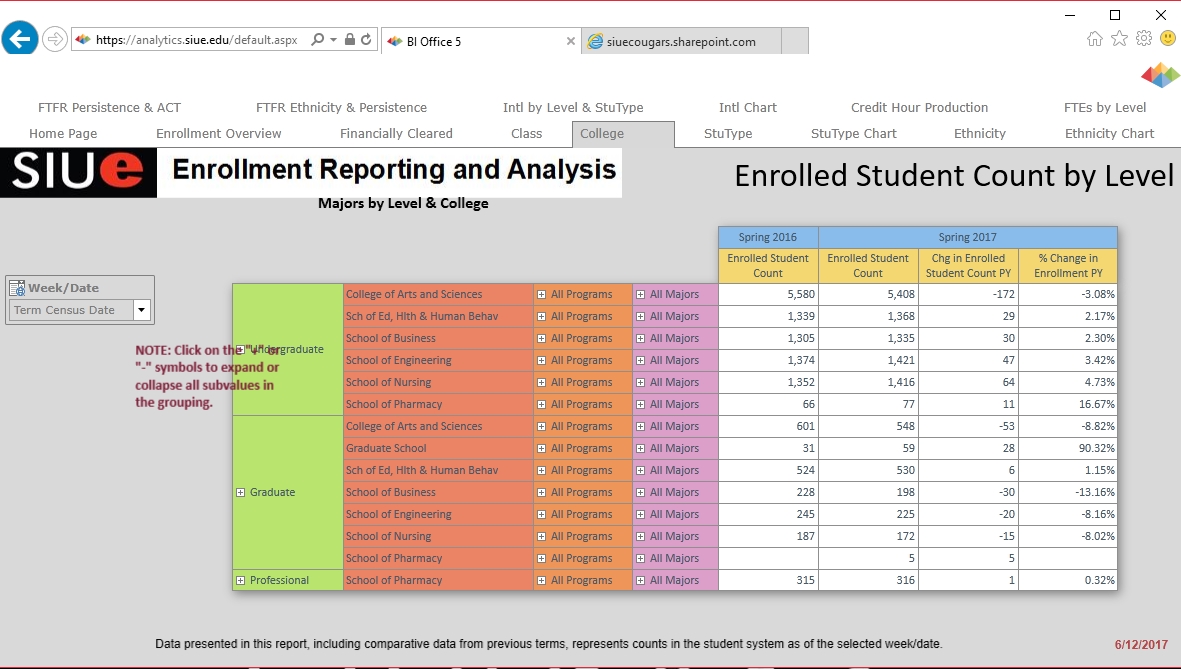This screenshot has height=669, width=1181.
Task: Switch to the Enrollment Overview tab
Action: (218, 133)
